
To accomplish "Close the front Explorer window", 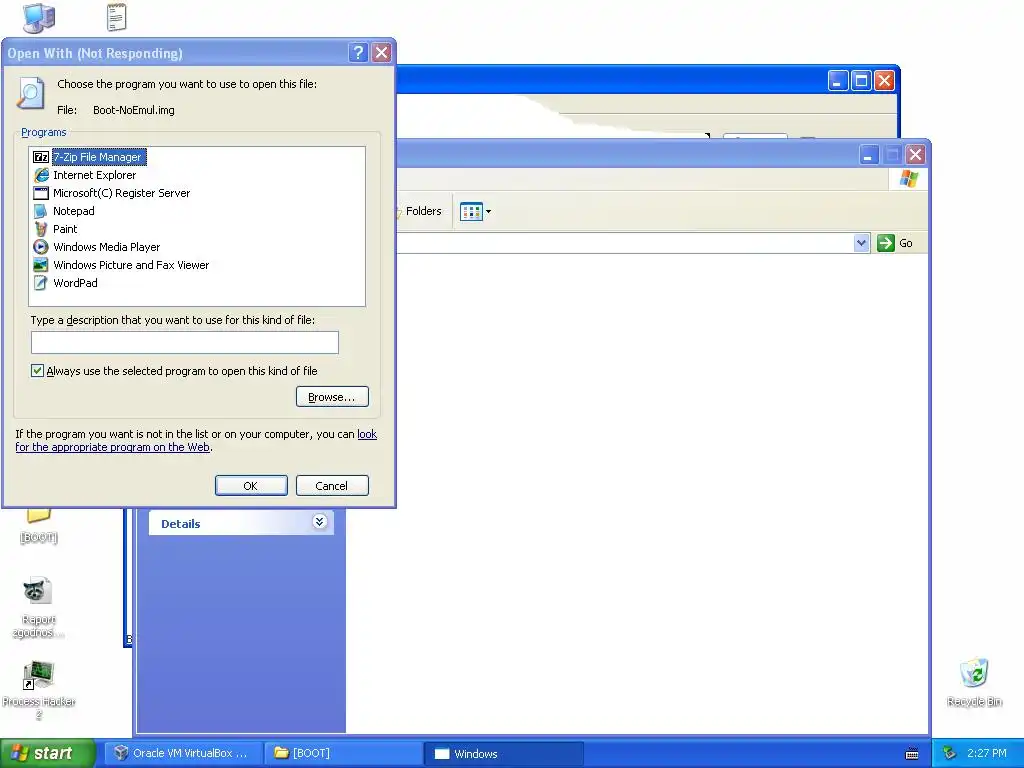I will click(x=916, y=155).
